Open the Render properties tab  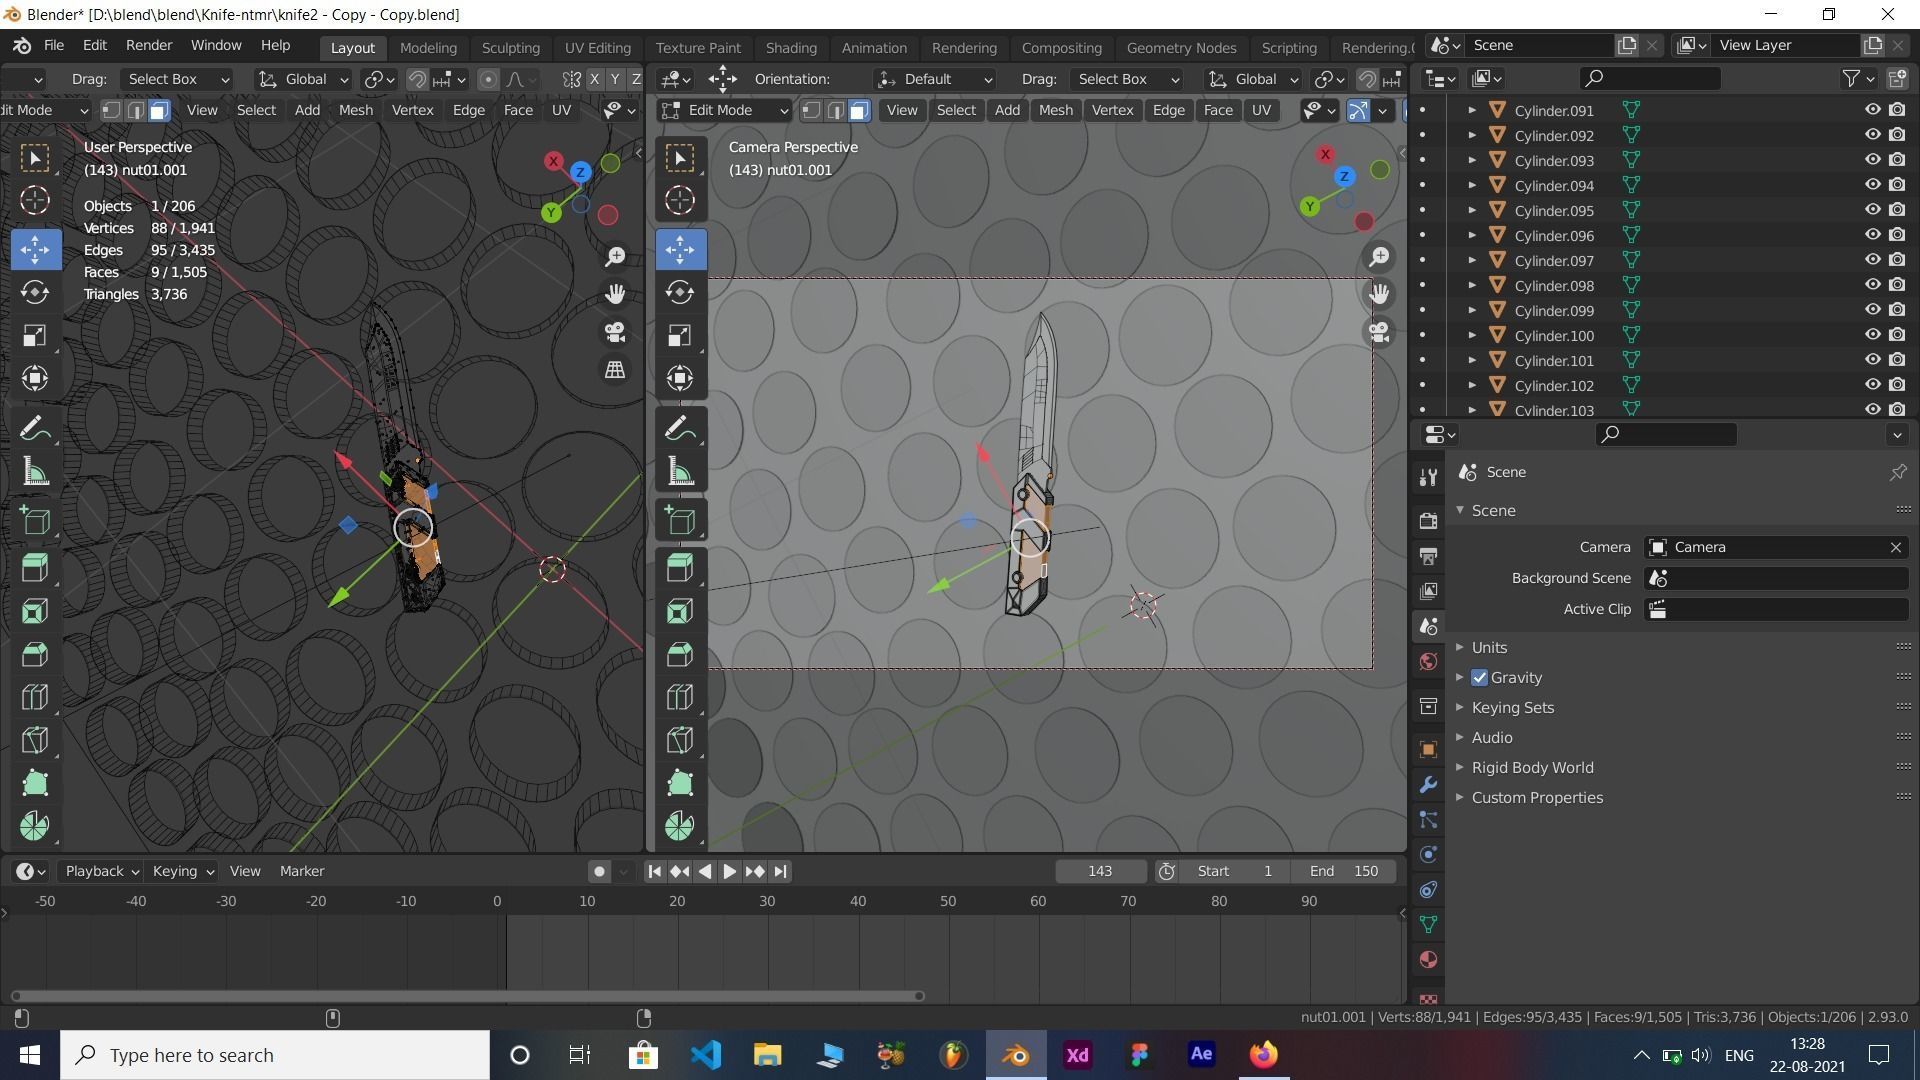[x=1428, y=520]
